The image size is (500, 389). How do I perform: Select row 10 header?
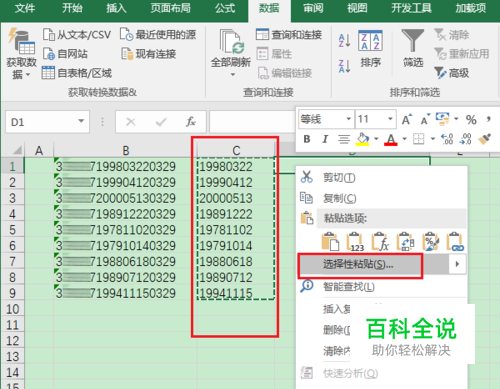tap(13, 309)
